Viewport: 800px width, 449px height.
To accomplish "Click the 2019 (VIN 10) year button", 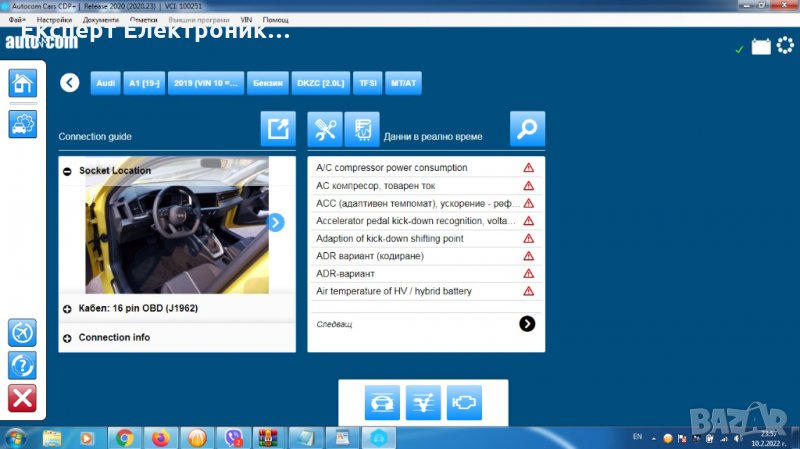I will [x=206, y=83].
